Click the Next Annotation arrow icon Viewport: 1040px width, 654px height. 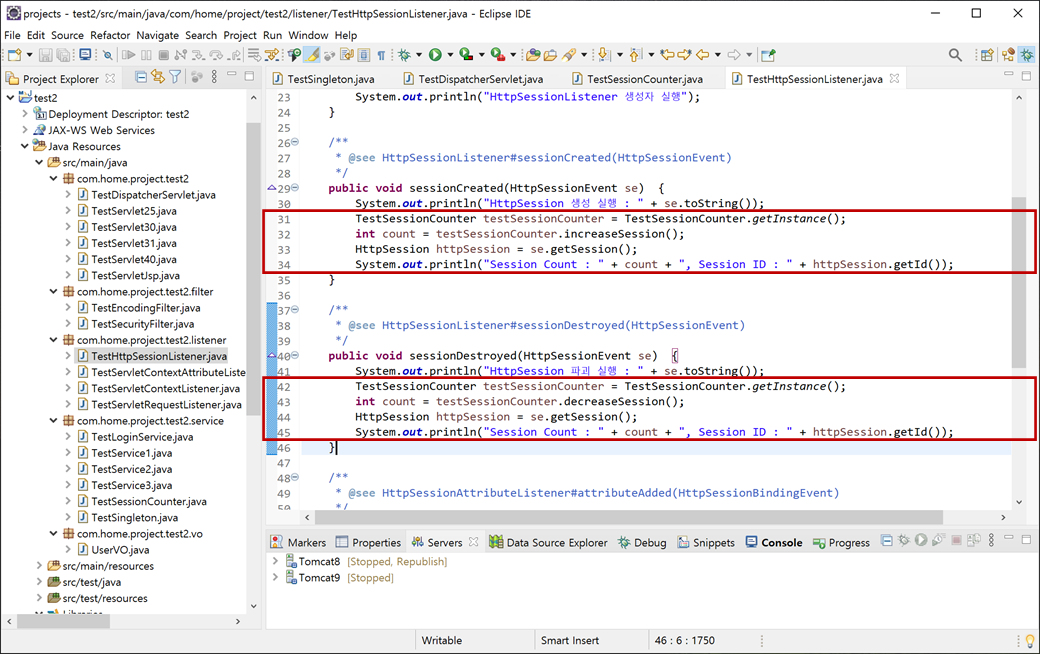[603, 55]
